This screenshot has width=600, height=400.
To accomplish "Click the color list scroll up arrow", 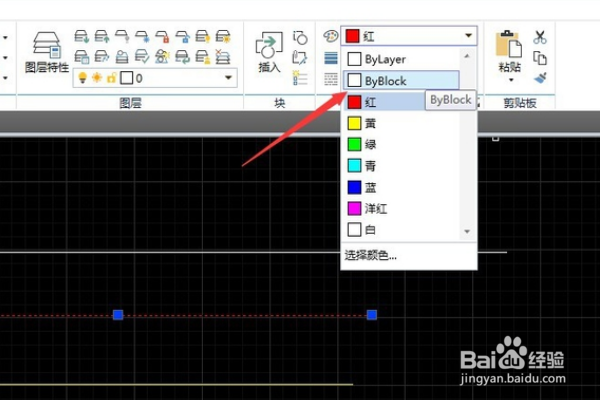I will 467,56.
